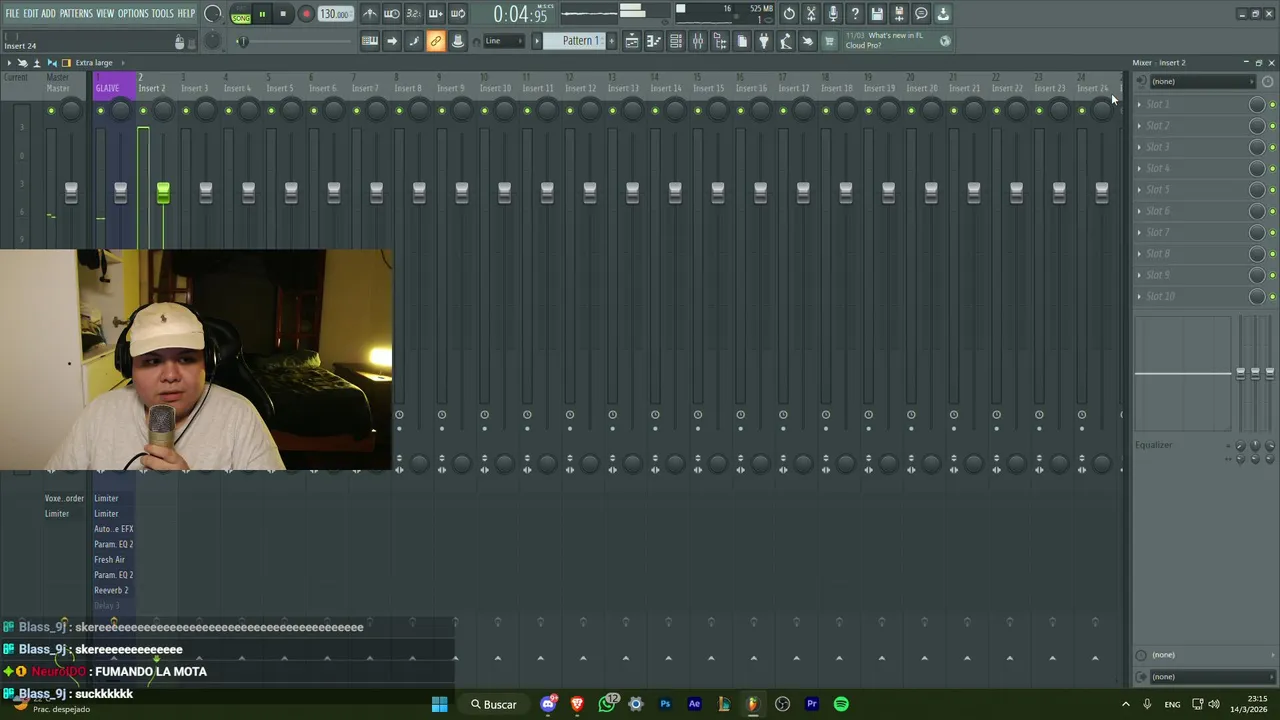Toggle Slot 1 effect enable light
This screenshot has height=720, width=1280.
pos(1272,105)
